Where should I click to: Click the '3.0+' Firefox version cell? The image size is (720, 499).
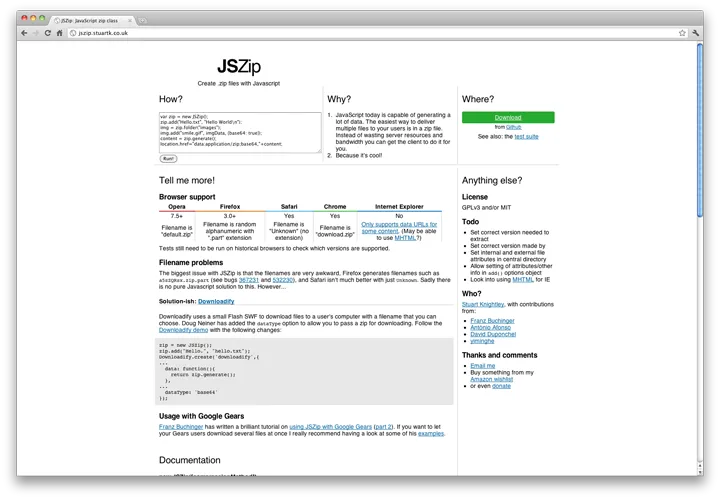click(230, 216)
